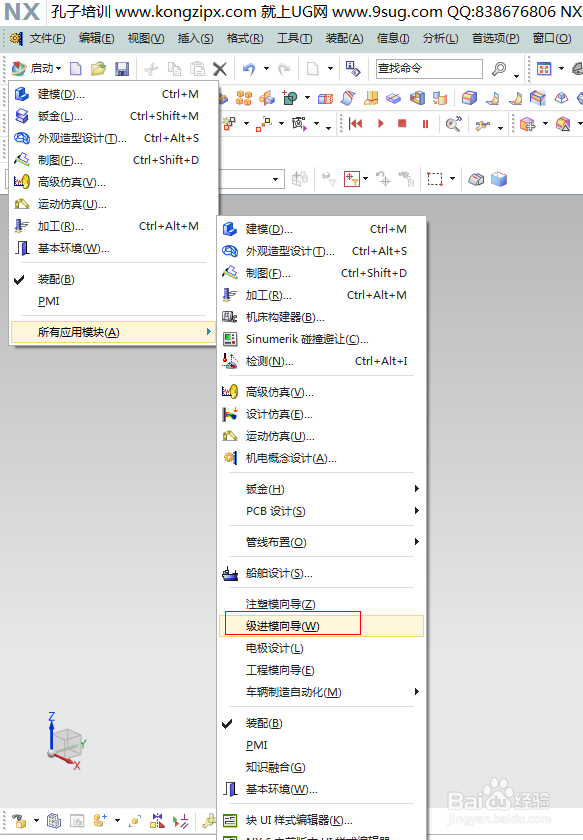Screen dimensions: 583x840
Task: Click the magnifier icon beside 查找命令 box
Action: pos(499,69)
